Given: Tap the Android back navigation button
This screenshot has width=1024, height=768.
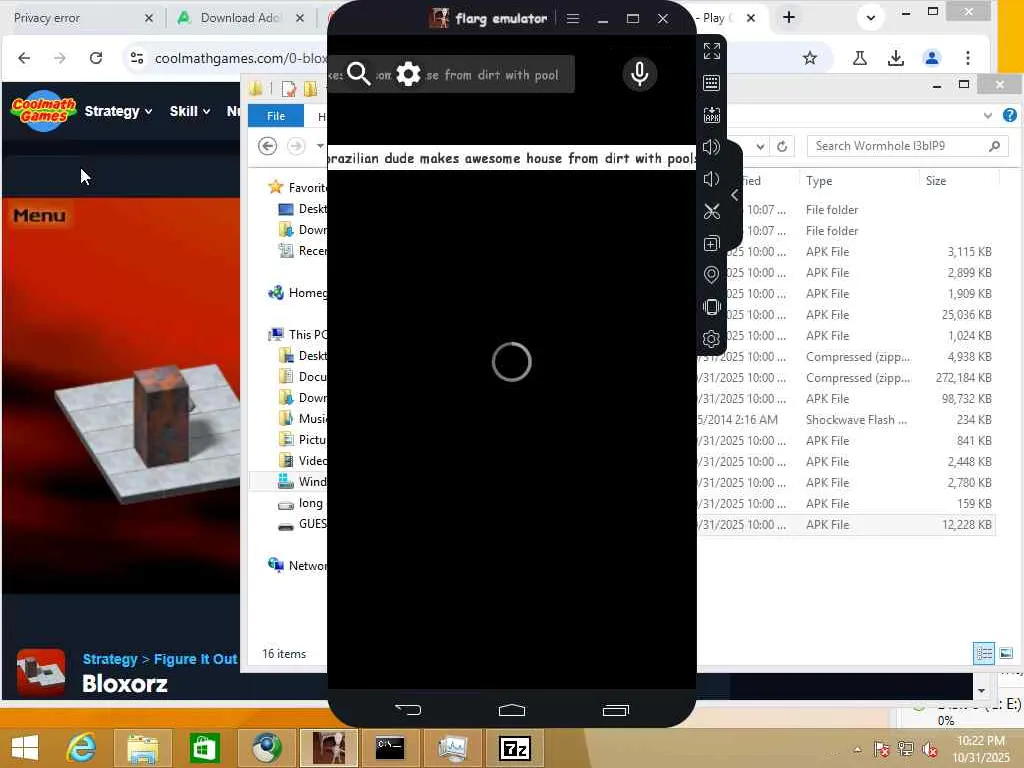Looking at the screenshot, I should 408,710.
